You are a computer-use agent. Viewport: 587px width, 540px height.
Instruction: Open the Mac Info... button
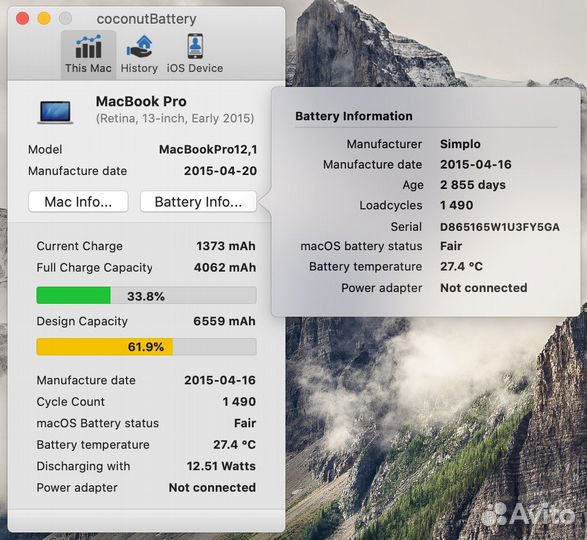78,202
